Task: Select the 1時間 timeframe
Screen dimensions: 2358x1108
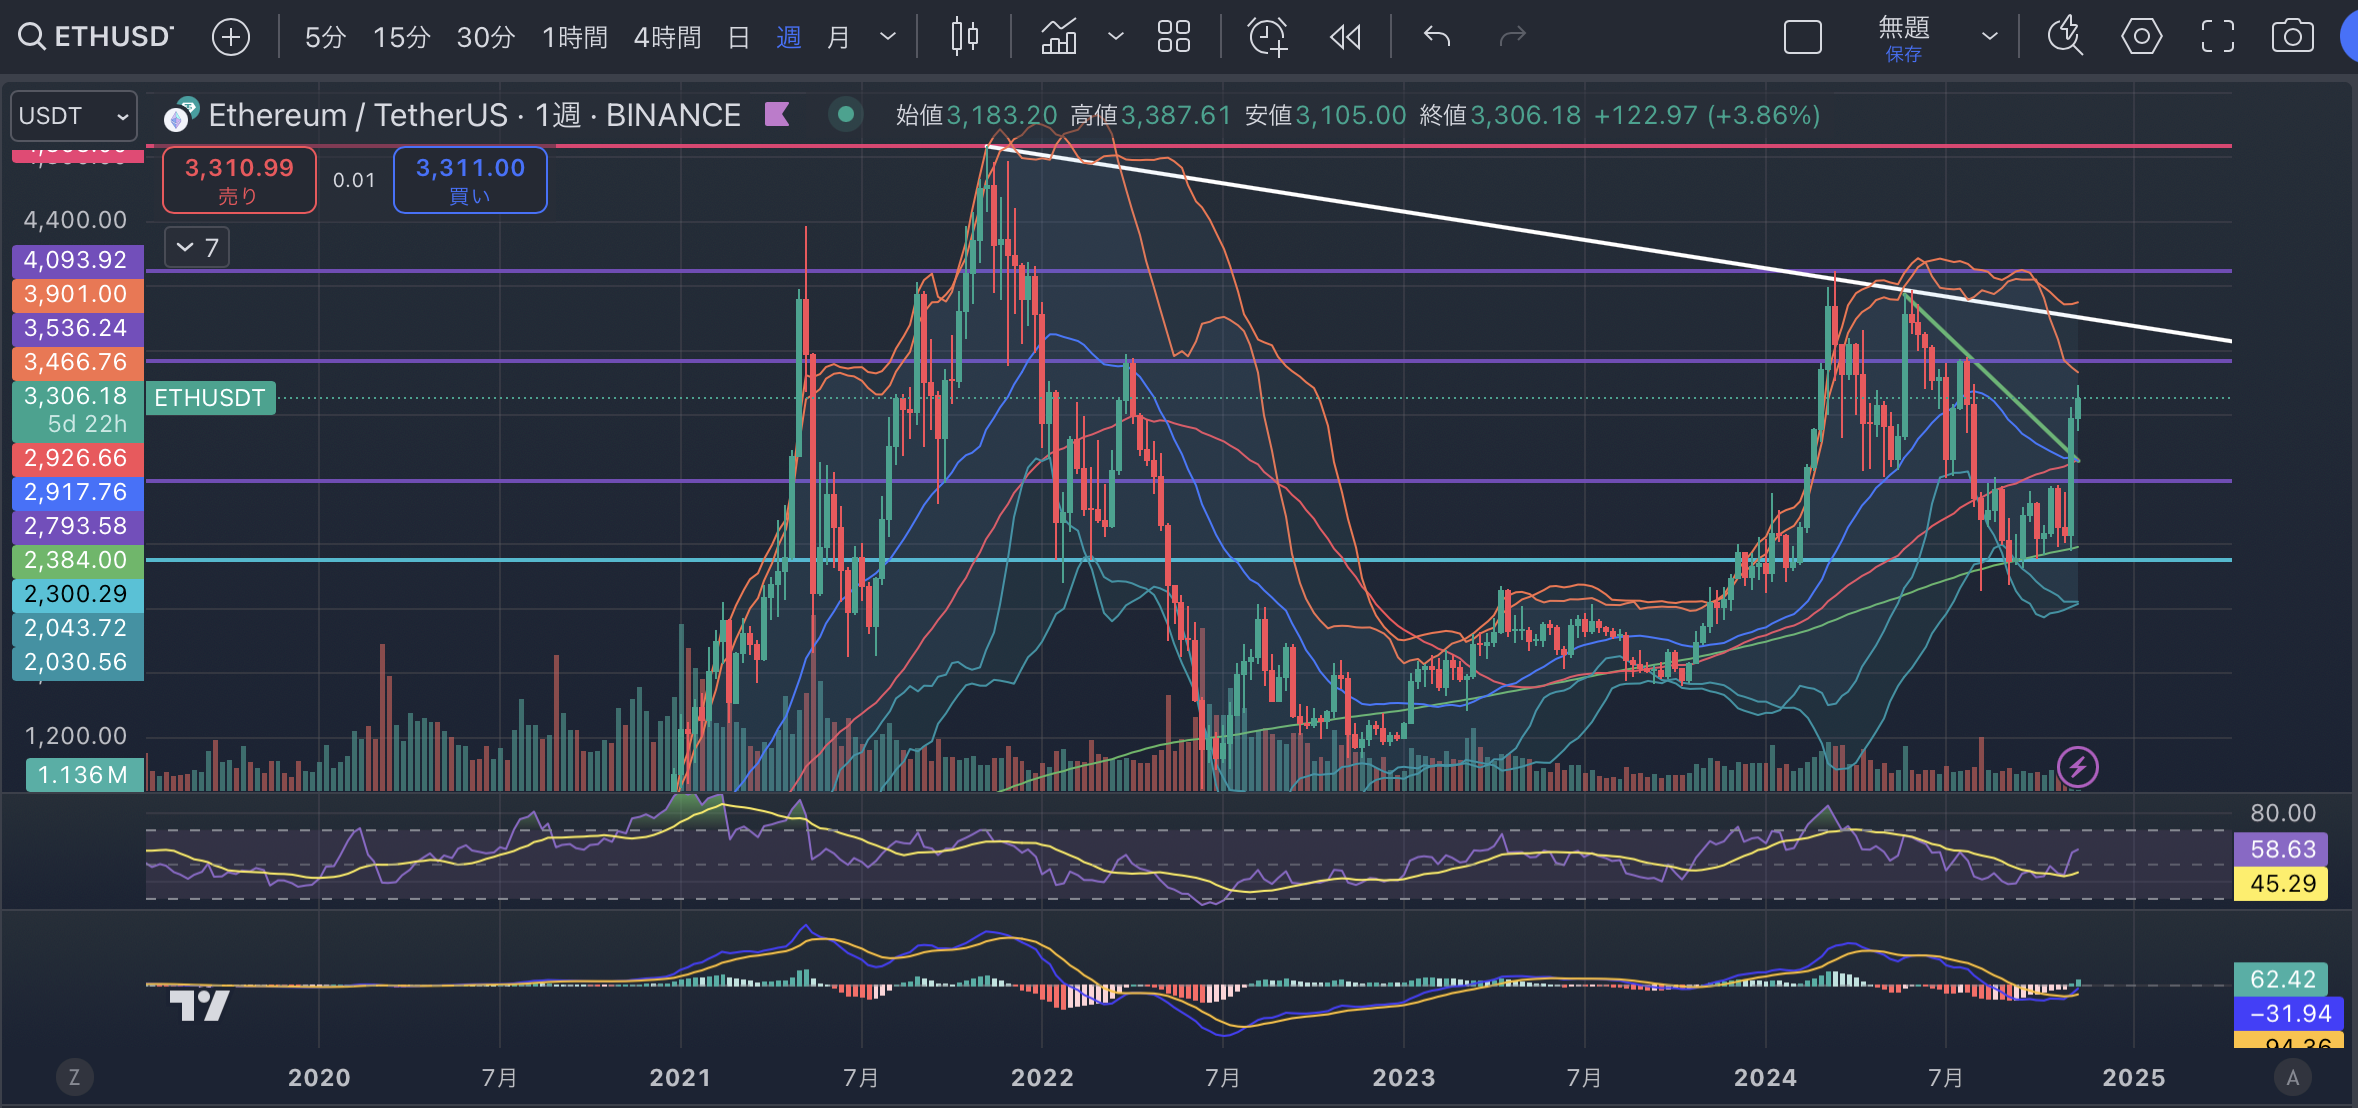Action: point(575,37)
